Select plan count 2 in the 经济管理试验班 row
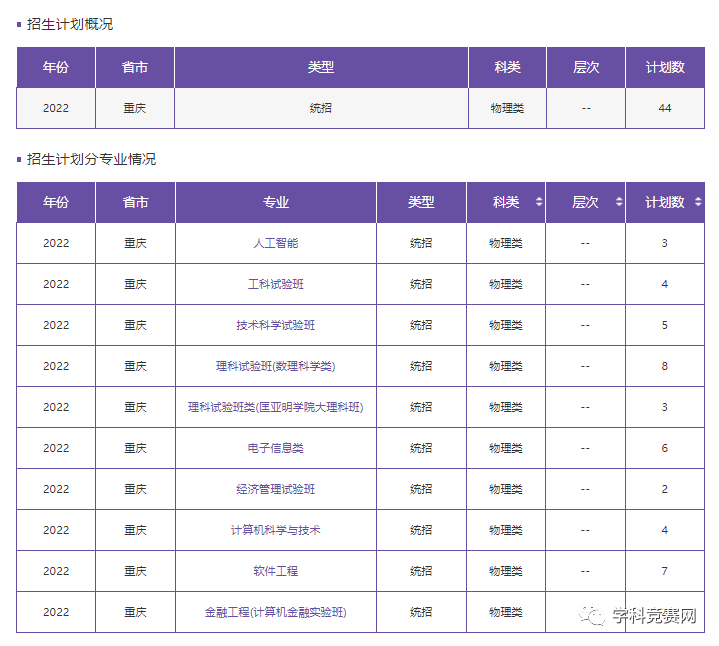The image size is (719, 646). 664,489
